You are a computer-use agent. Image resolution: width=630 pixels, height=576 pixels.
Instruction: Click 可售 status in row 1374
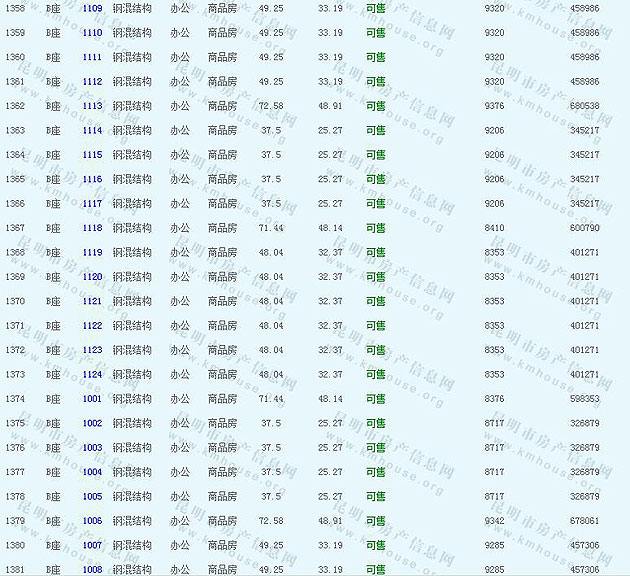click(375, 399)
